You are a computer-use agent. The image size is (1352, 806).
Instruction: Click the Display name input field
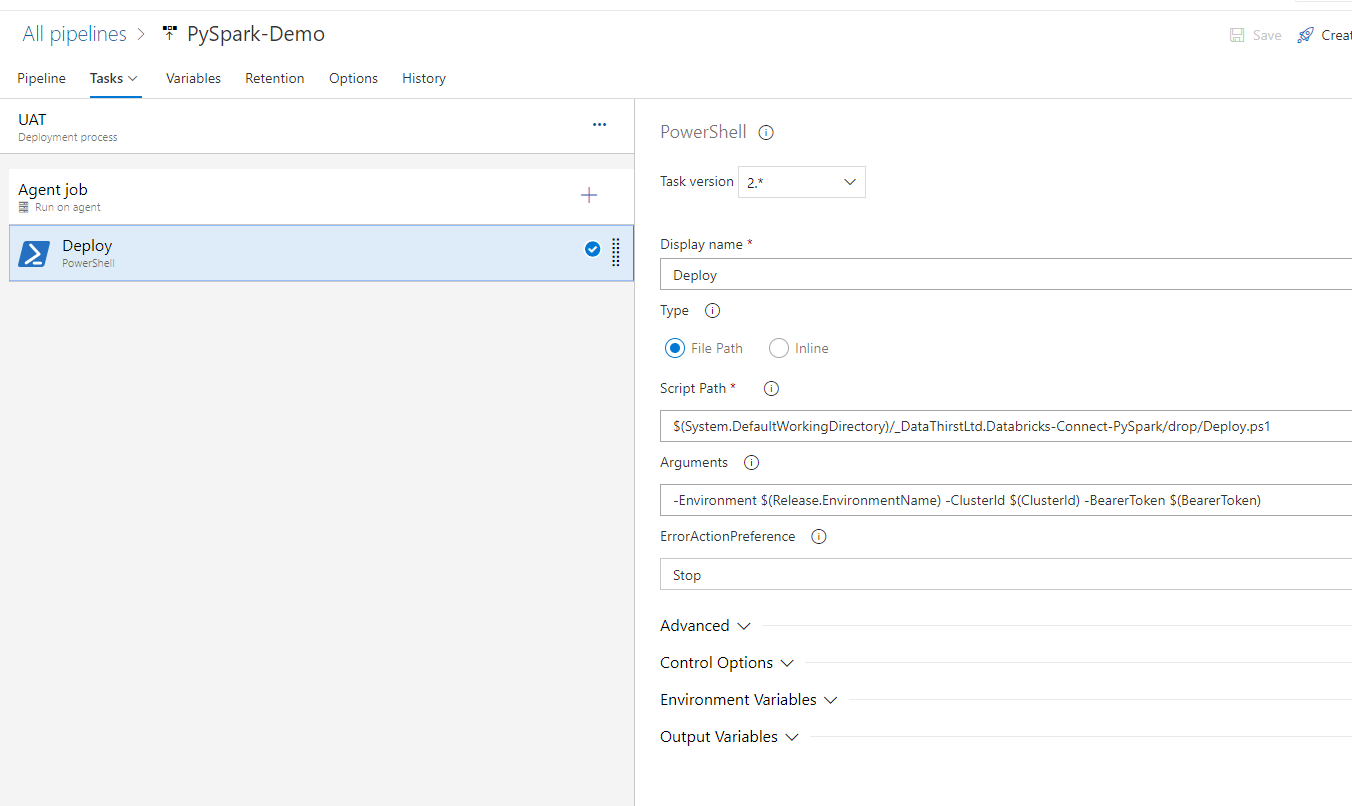tap(1006, 275)
